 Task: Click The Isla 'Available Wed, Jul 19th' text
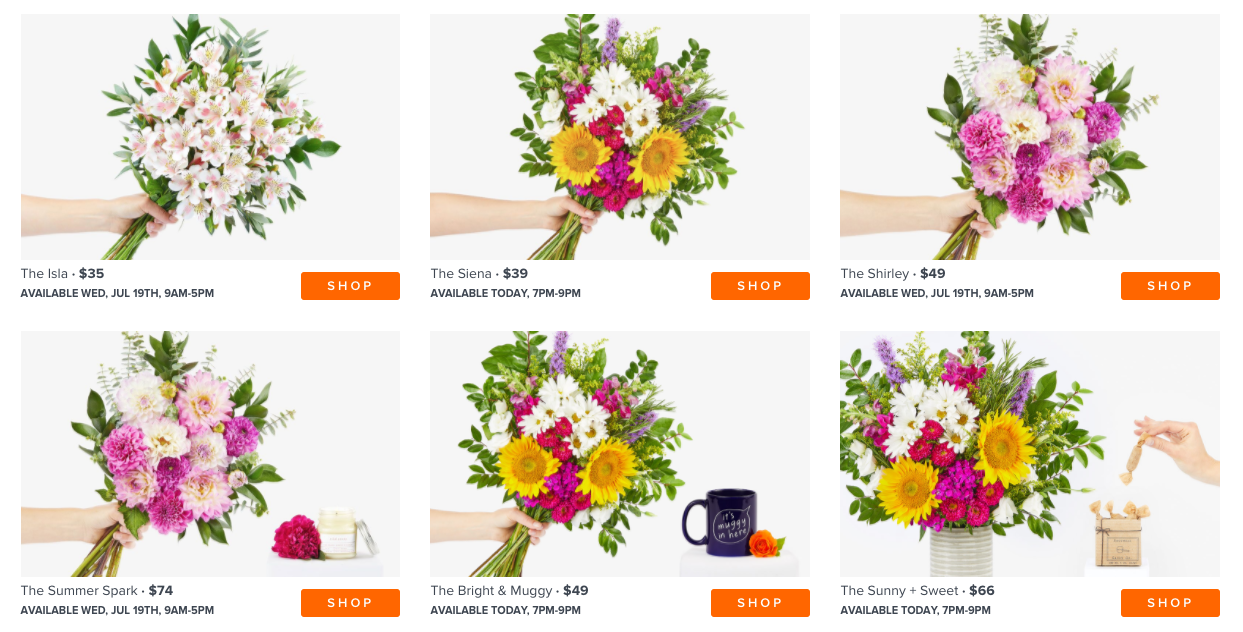117,294
